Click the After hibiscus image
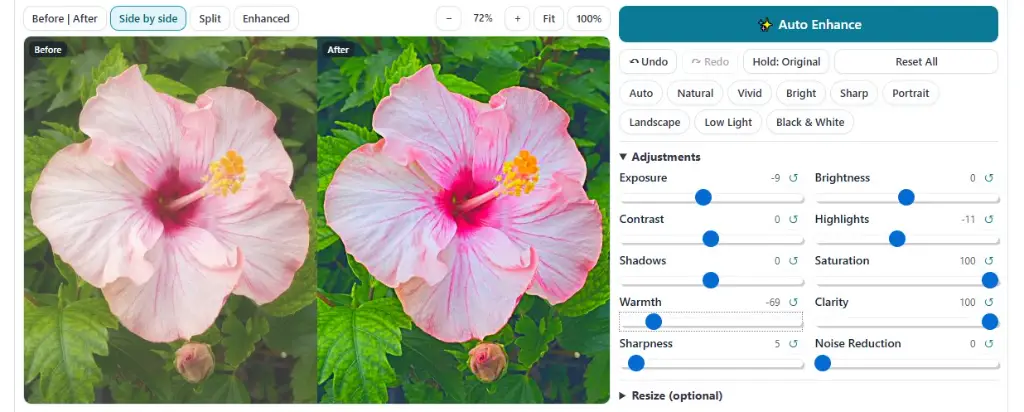The width and height of the screenshot is (1024, 412). [x=464, y=220]
